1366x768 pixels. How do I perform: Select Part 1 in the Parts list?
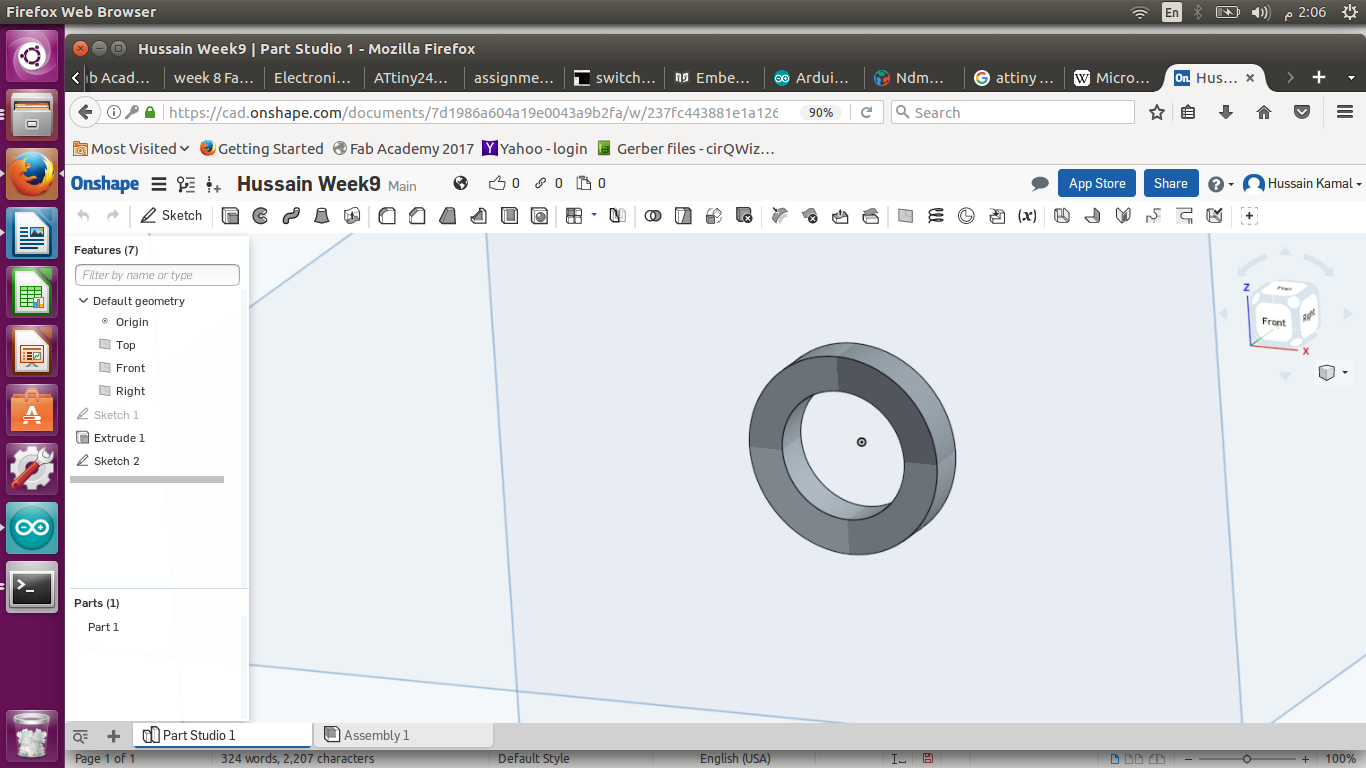tap(103, 627)
